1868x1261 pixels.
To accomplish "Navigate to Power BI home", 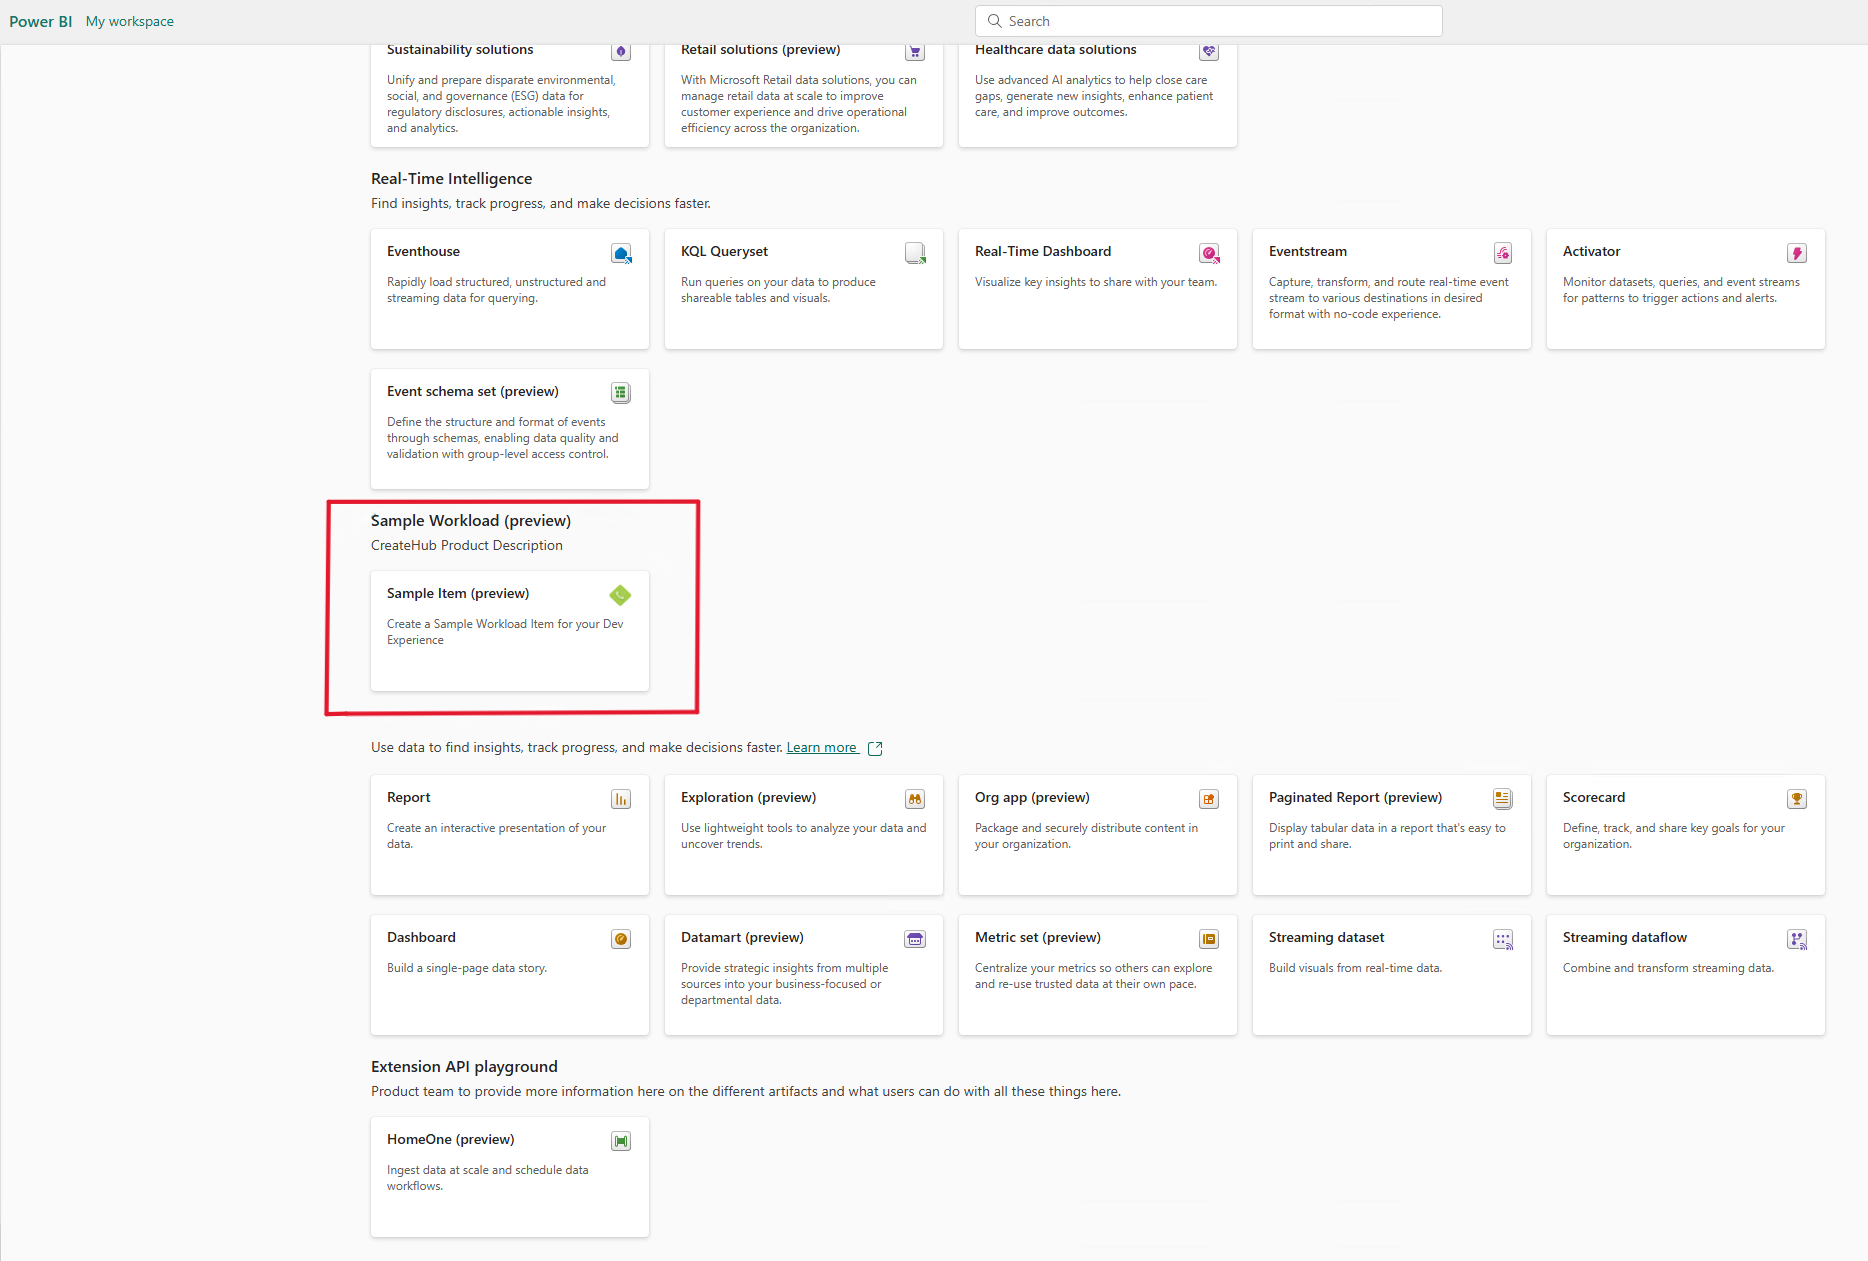I will pos(40,20).
